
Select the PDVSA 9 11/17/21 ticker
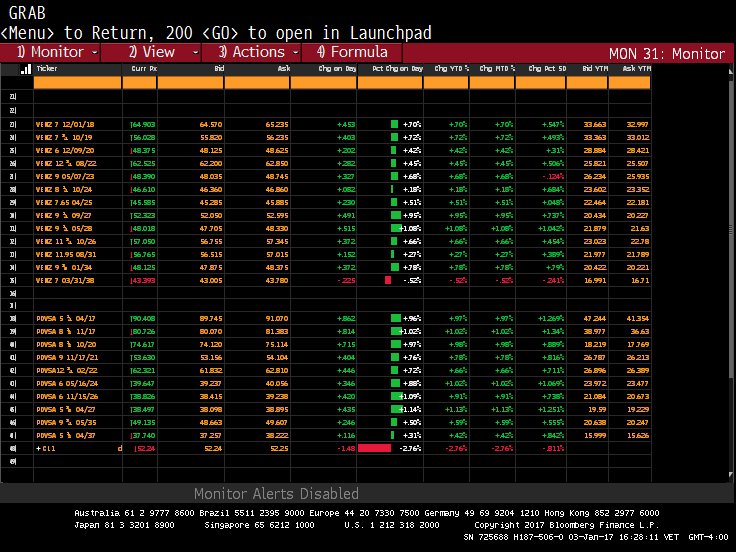click(x=67, y=357)
